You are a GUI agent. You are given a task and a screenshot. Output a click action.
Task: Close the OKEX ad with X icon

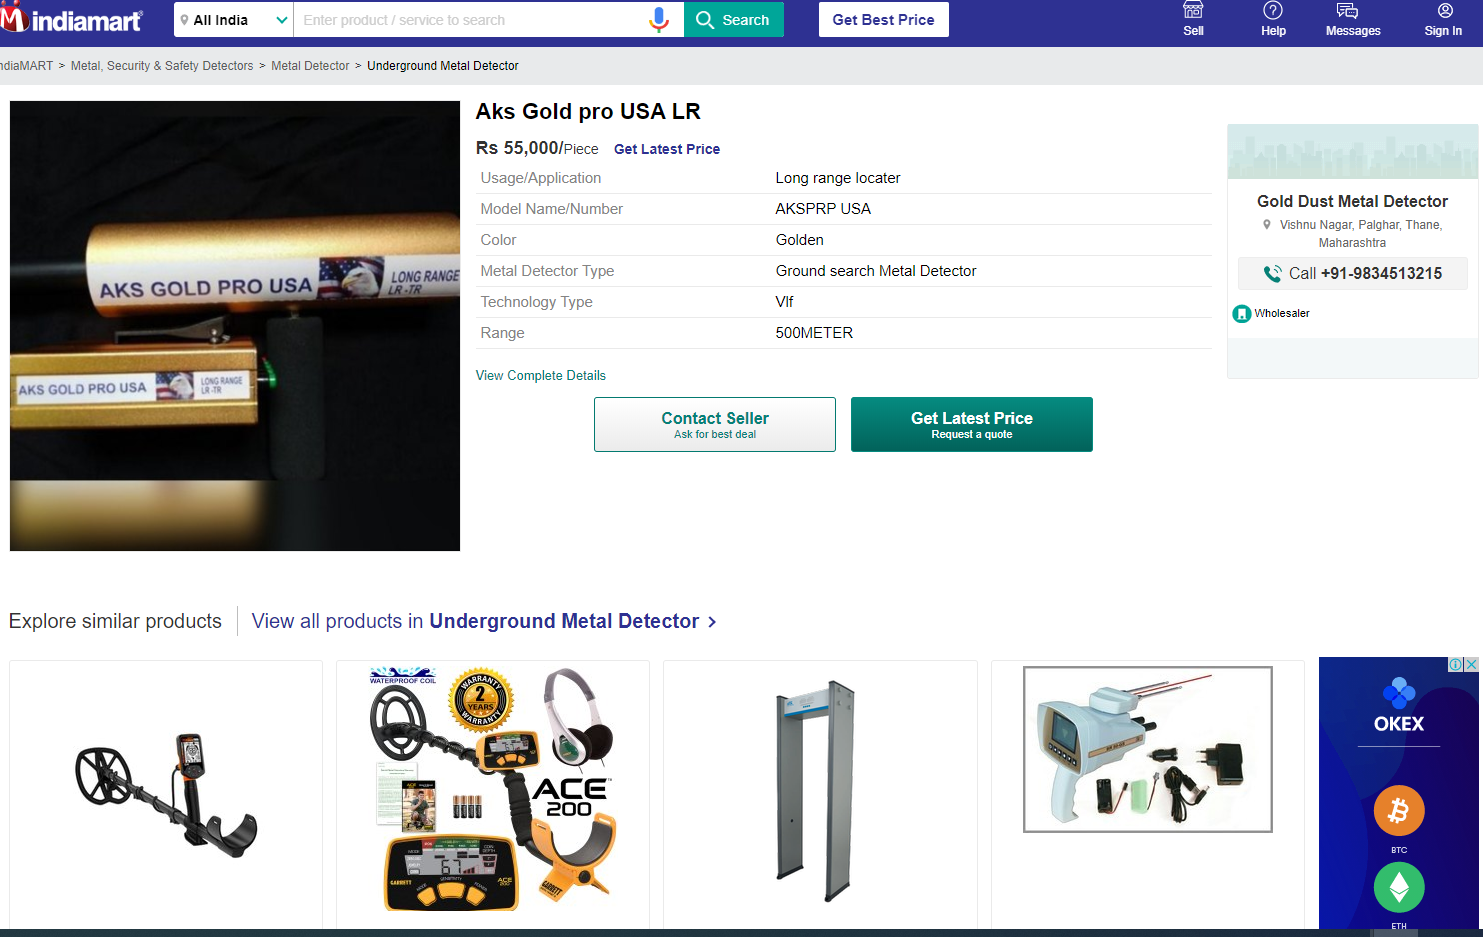(1471, 664)
